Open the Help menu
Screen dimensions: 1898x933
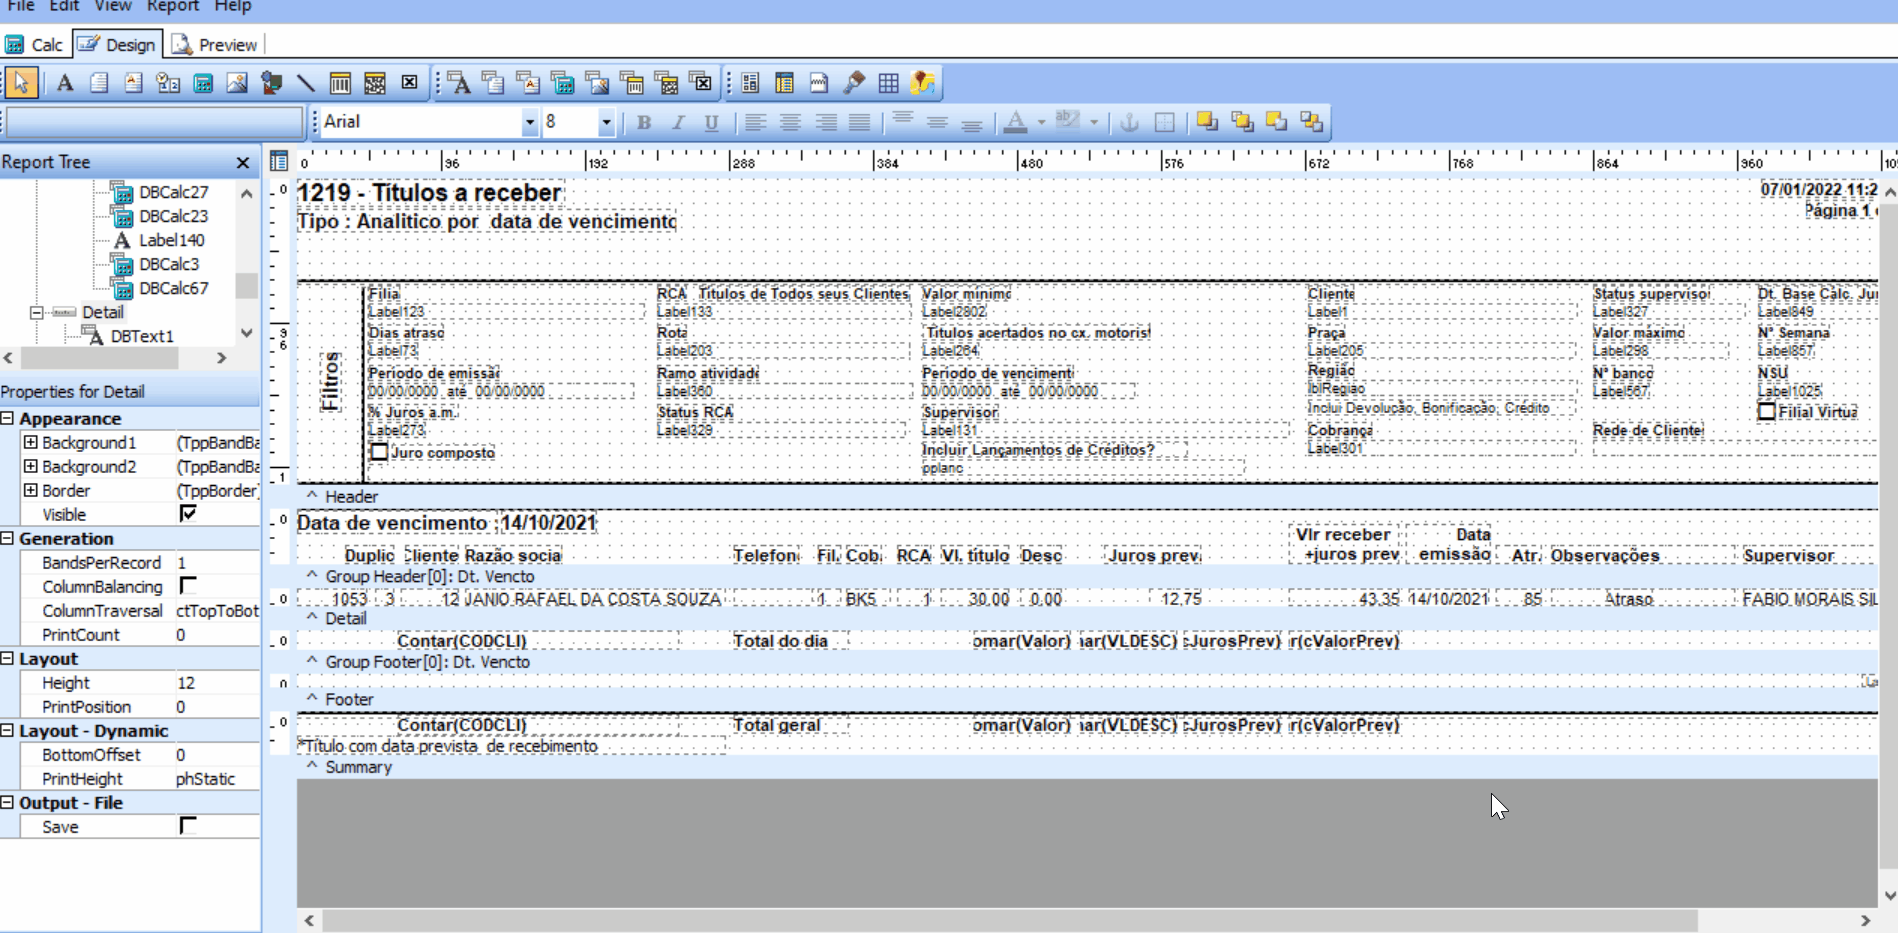233,6
